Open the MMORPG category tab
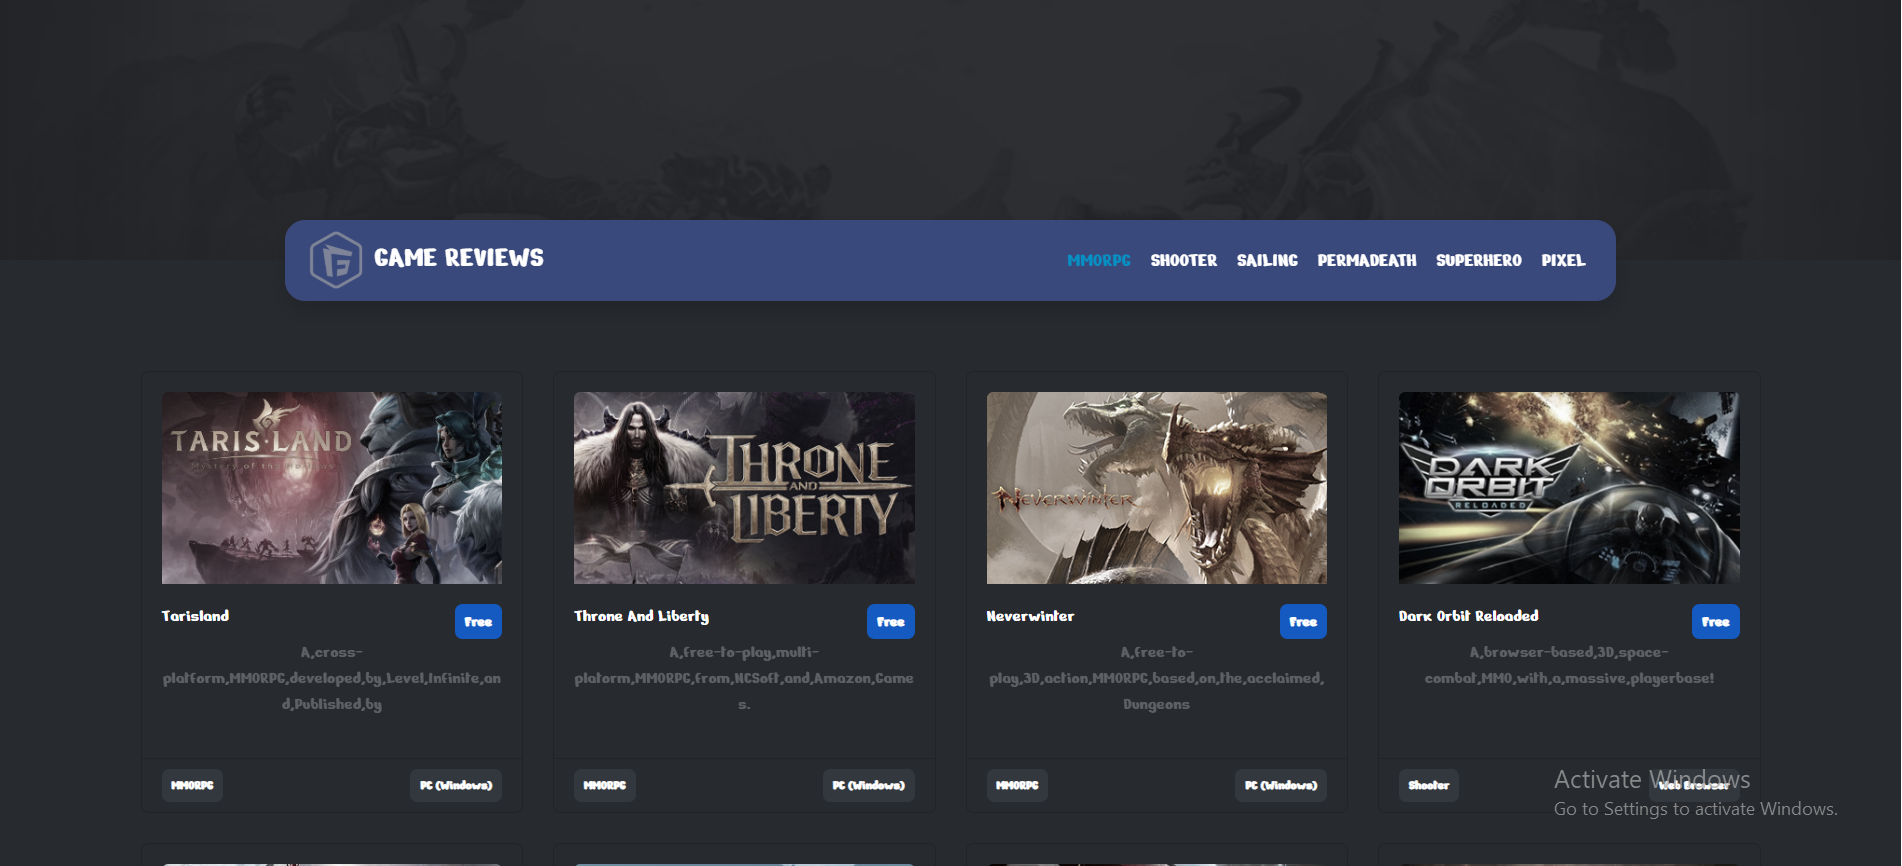The width and height of the screenshot is (1902, 866). click(x=1098, y=260)
